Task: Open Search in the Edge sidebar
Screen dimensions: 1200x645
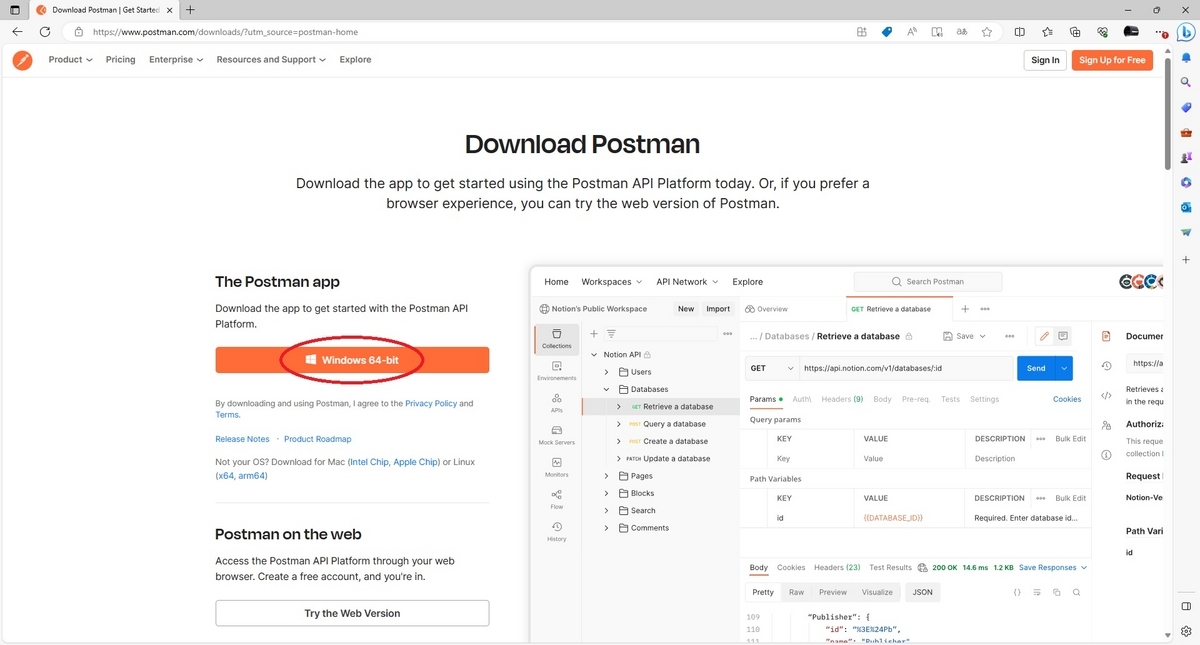Action: [1186, 83]
